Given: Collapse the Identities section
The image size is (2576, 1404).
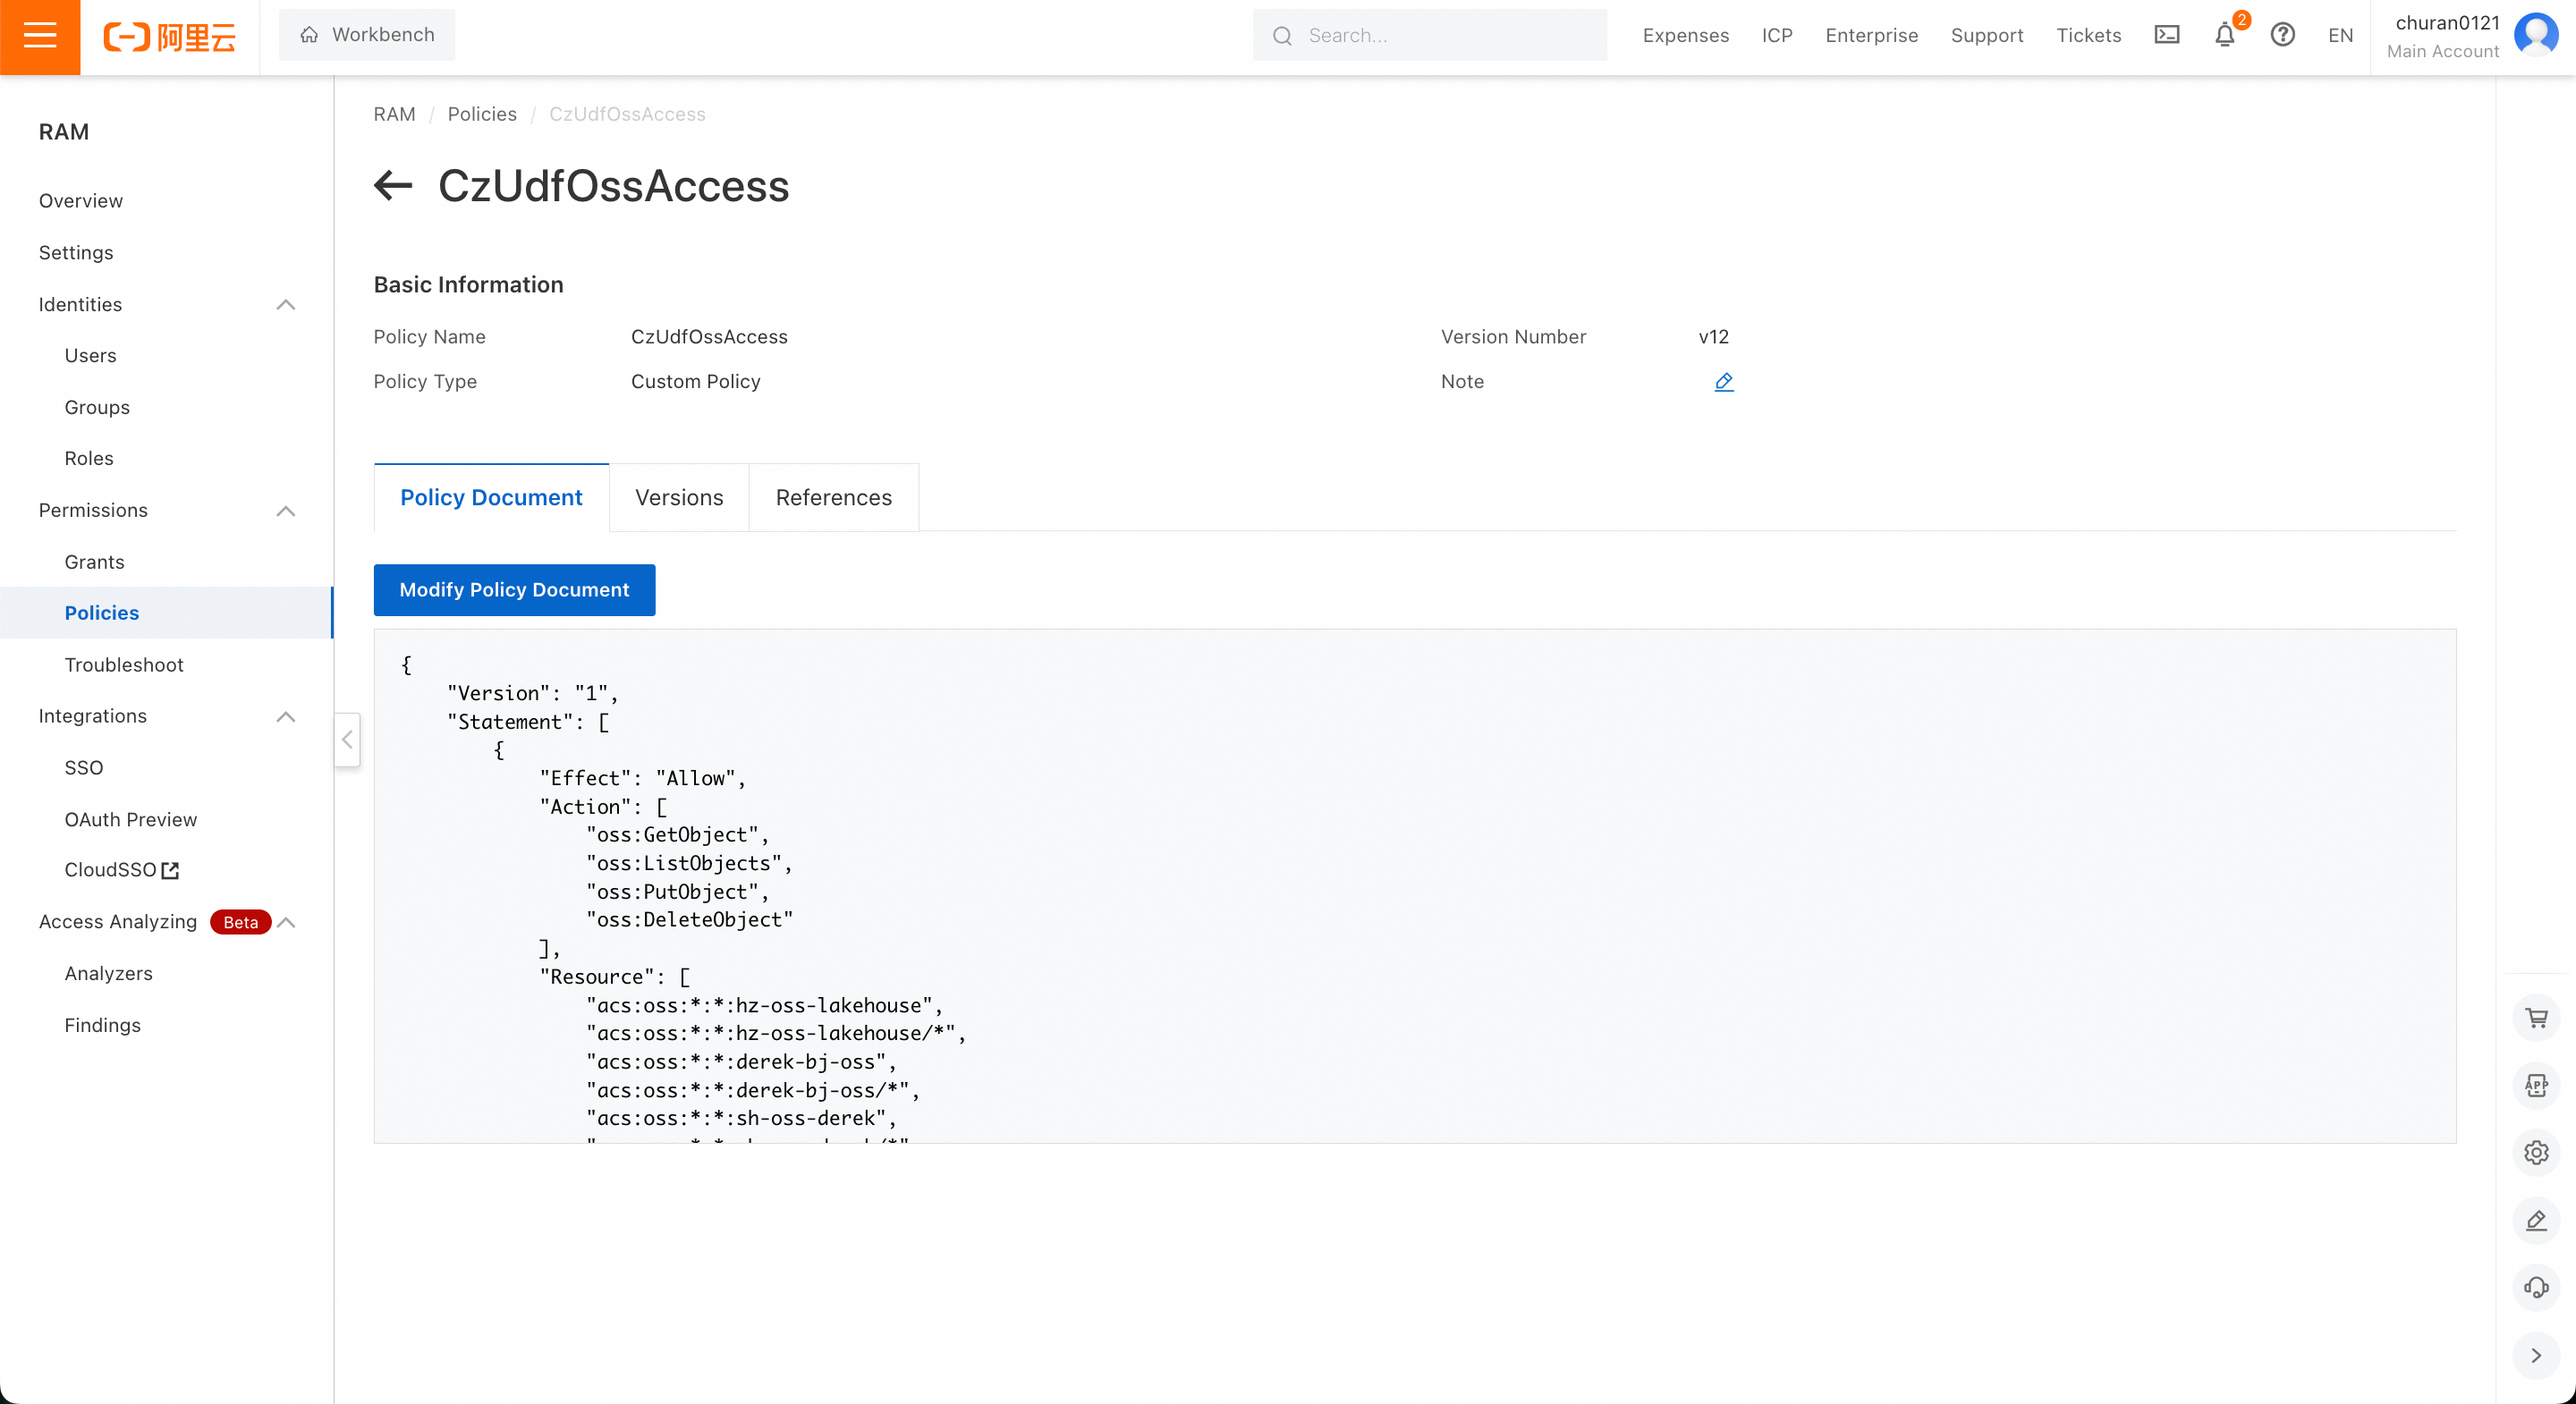Looking at the screenshot, I should [x=286, y=305].
